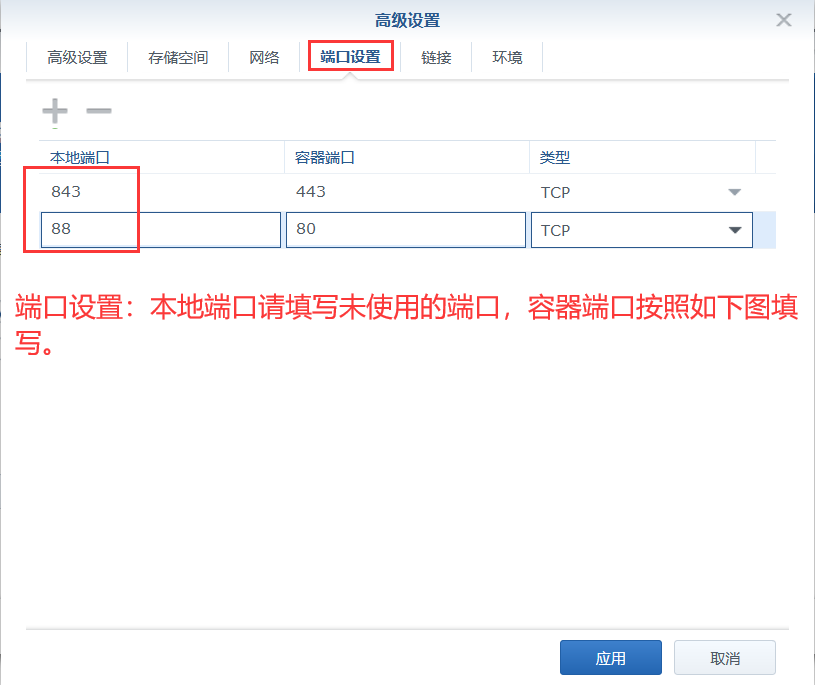Open the 链接 tab

(436, 57)
